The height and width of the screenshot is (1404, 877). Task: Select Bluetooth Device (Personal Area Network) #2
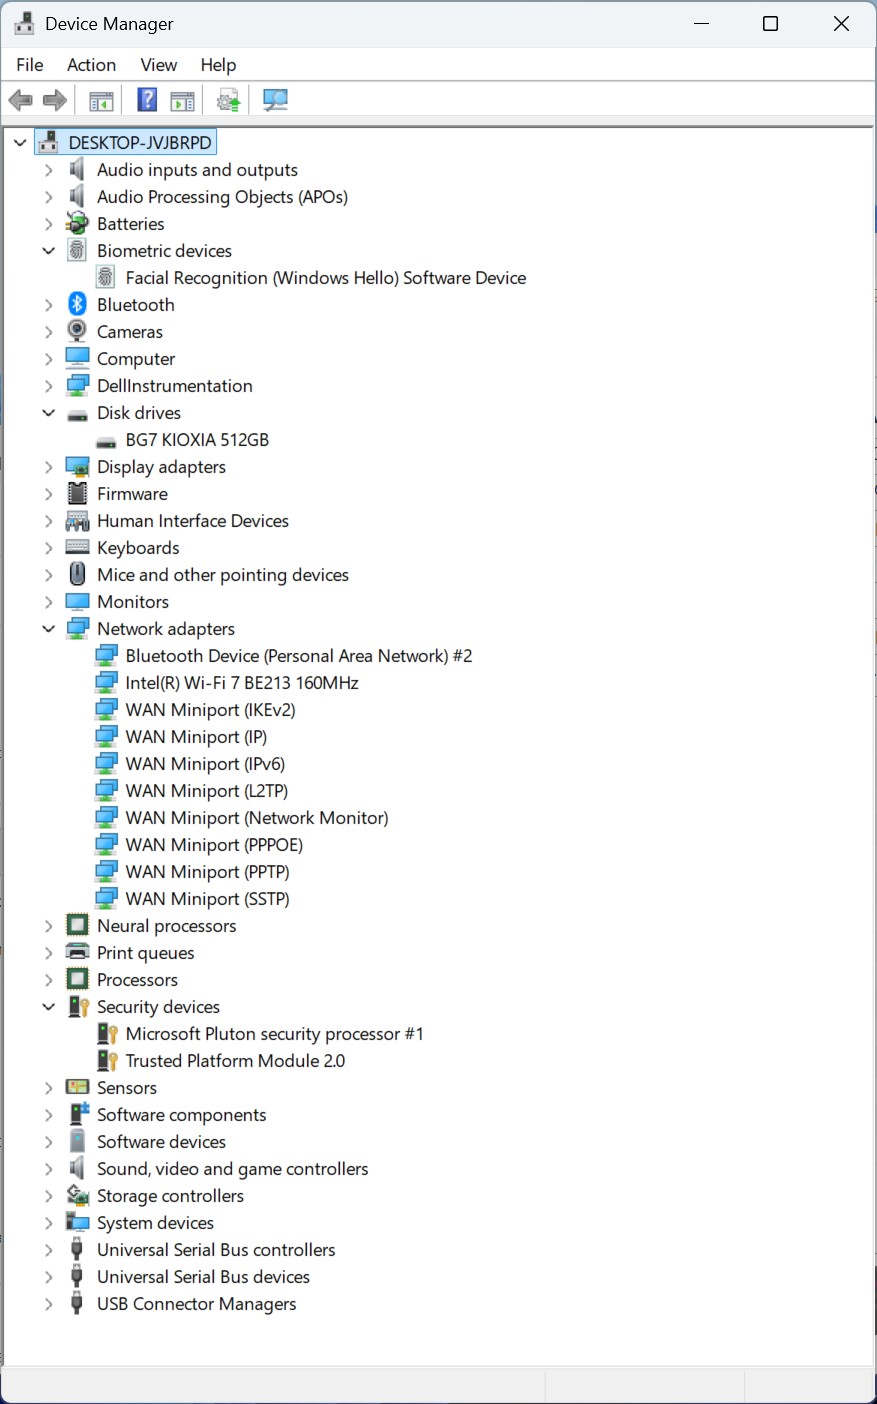click(299, 656)
